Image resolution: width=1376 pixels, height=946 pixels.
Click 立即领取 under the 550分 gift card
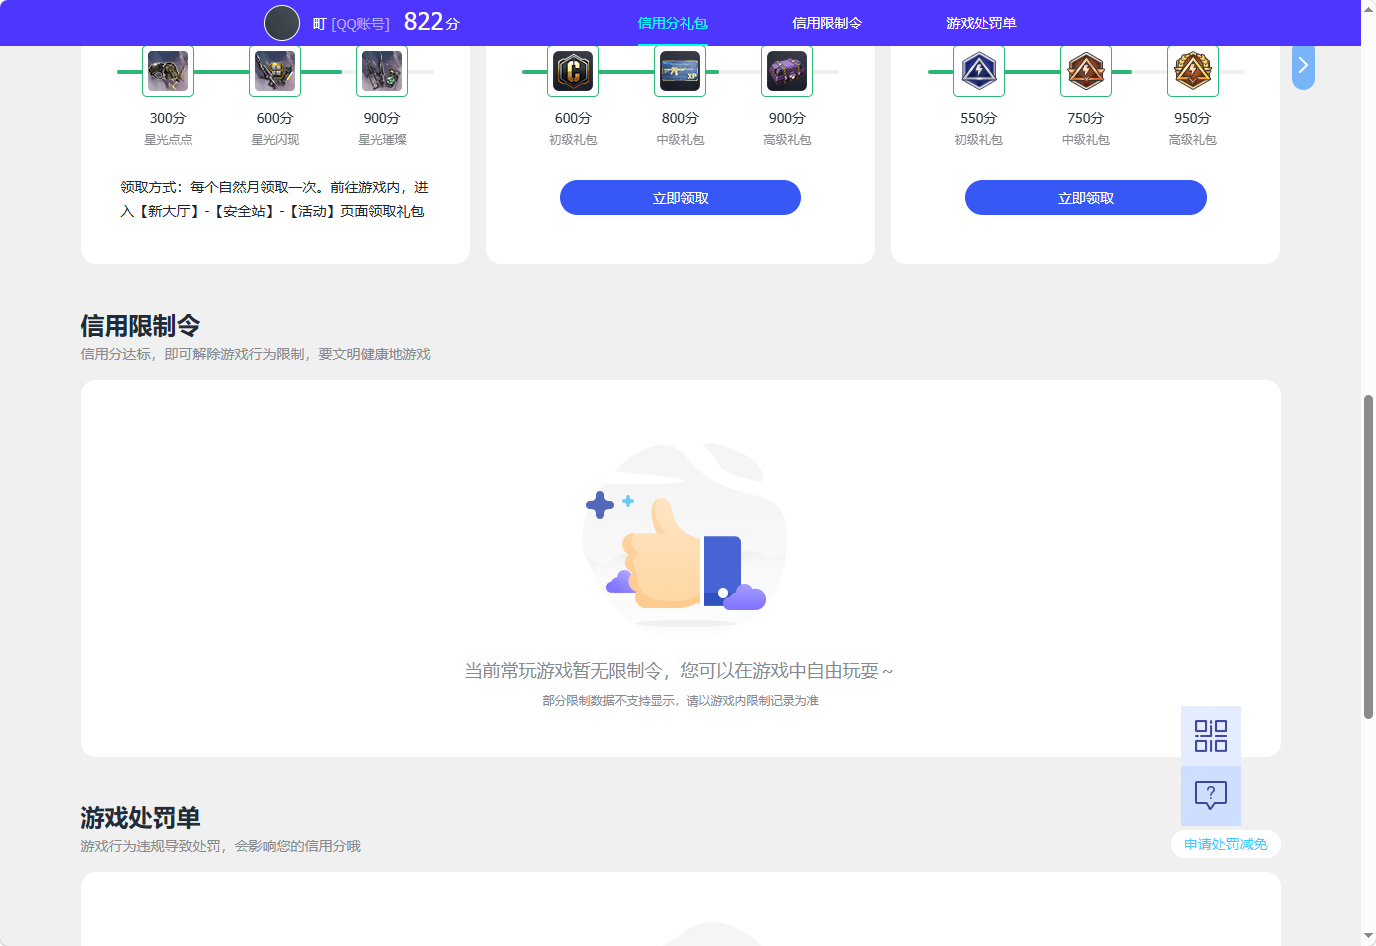pyautogui.click(x=1086, y=198)
